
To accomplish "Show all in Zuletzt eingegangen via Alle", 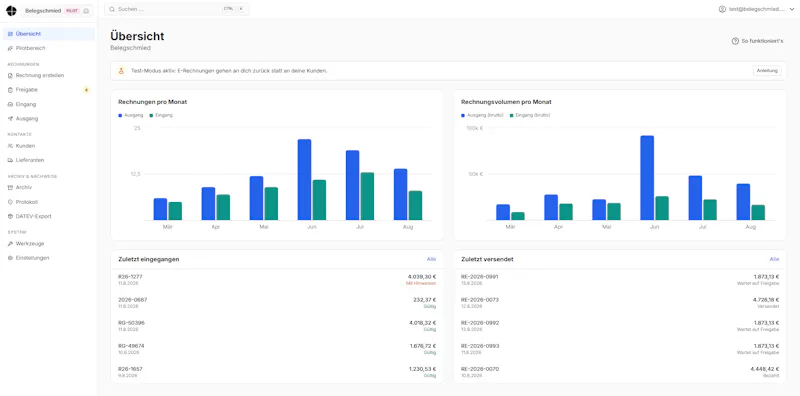I will point(431,259).
